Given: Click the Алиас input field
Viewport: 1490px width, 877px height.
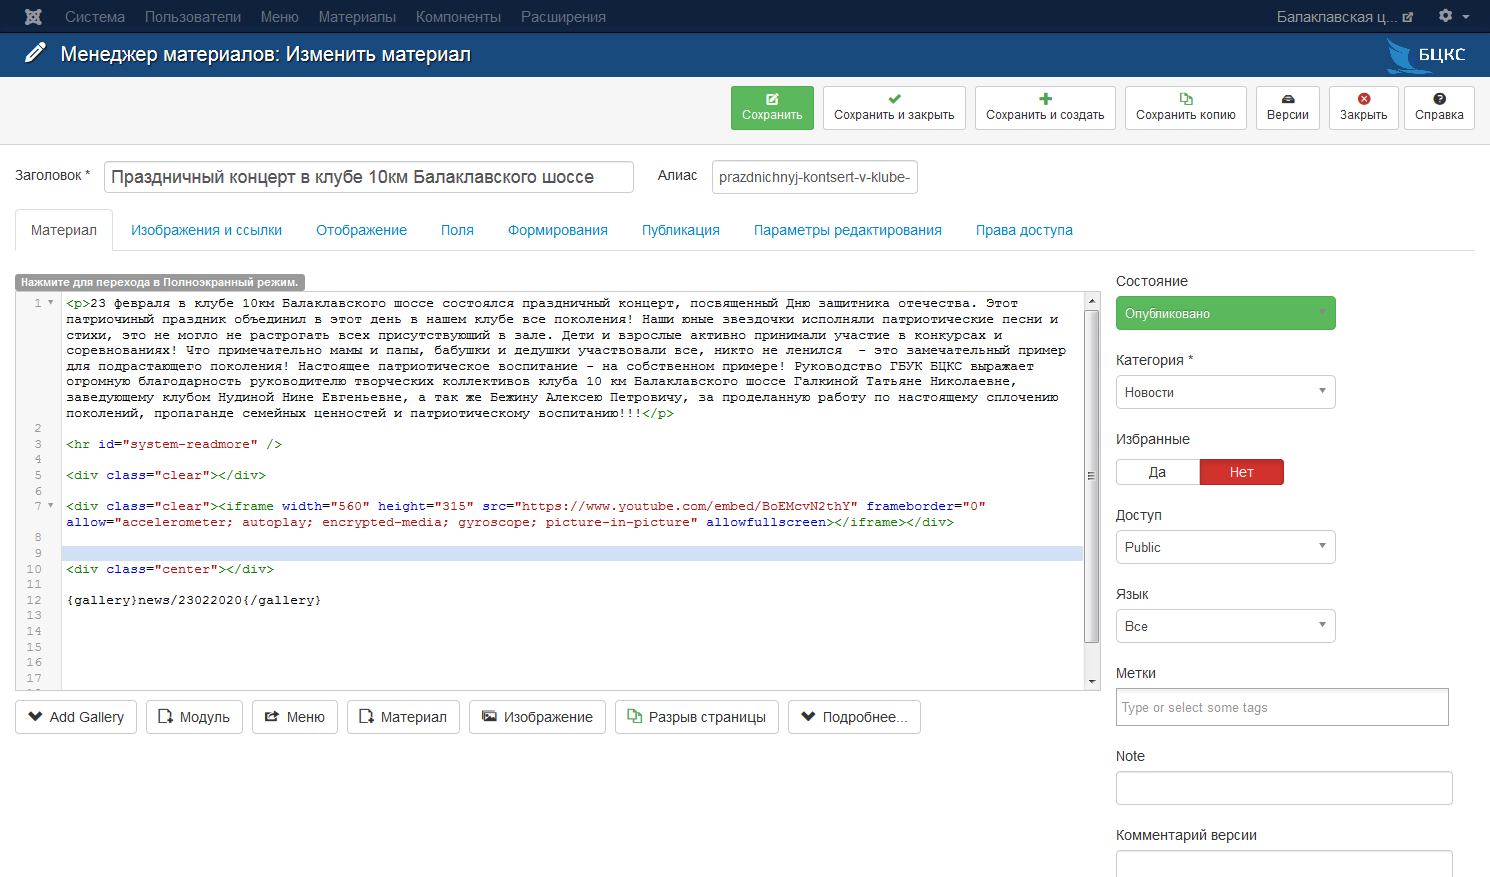Looking at the screenshot, I should (815, 177).
